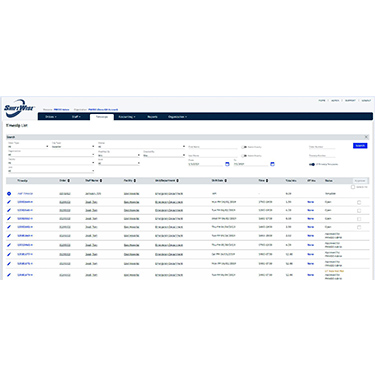
Task: Sort by Shift Date column arrows
Action: click(x=226, y=180)
